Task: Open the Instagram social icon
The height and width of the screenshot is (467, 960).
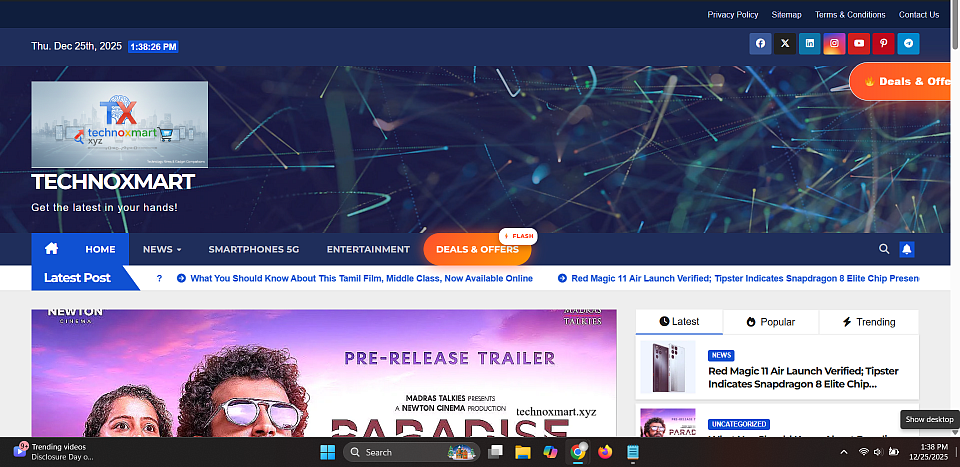Action: [x=834, y=43]
